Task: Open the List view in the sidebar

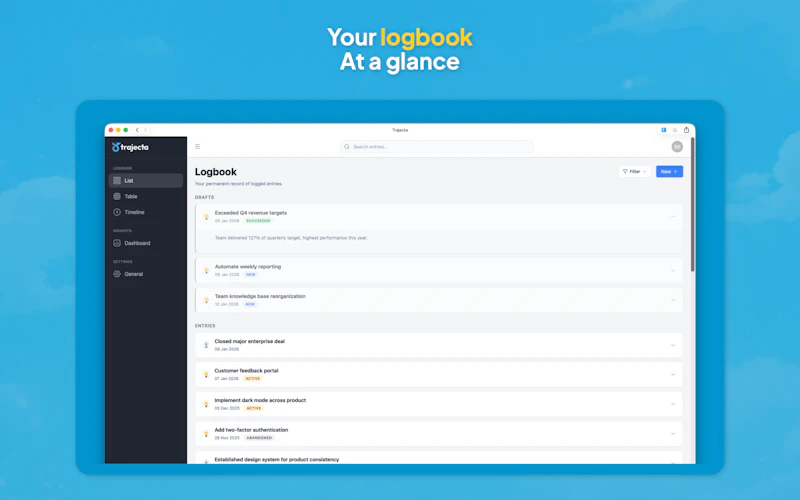Action: pyautogui.click(x=146, y=181)
